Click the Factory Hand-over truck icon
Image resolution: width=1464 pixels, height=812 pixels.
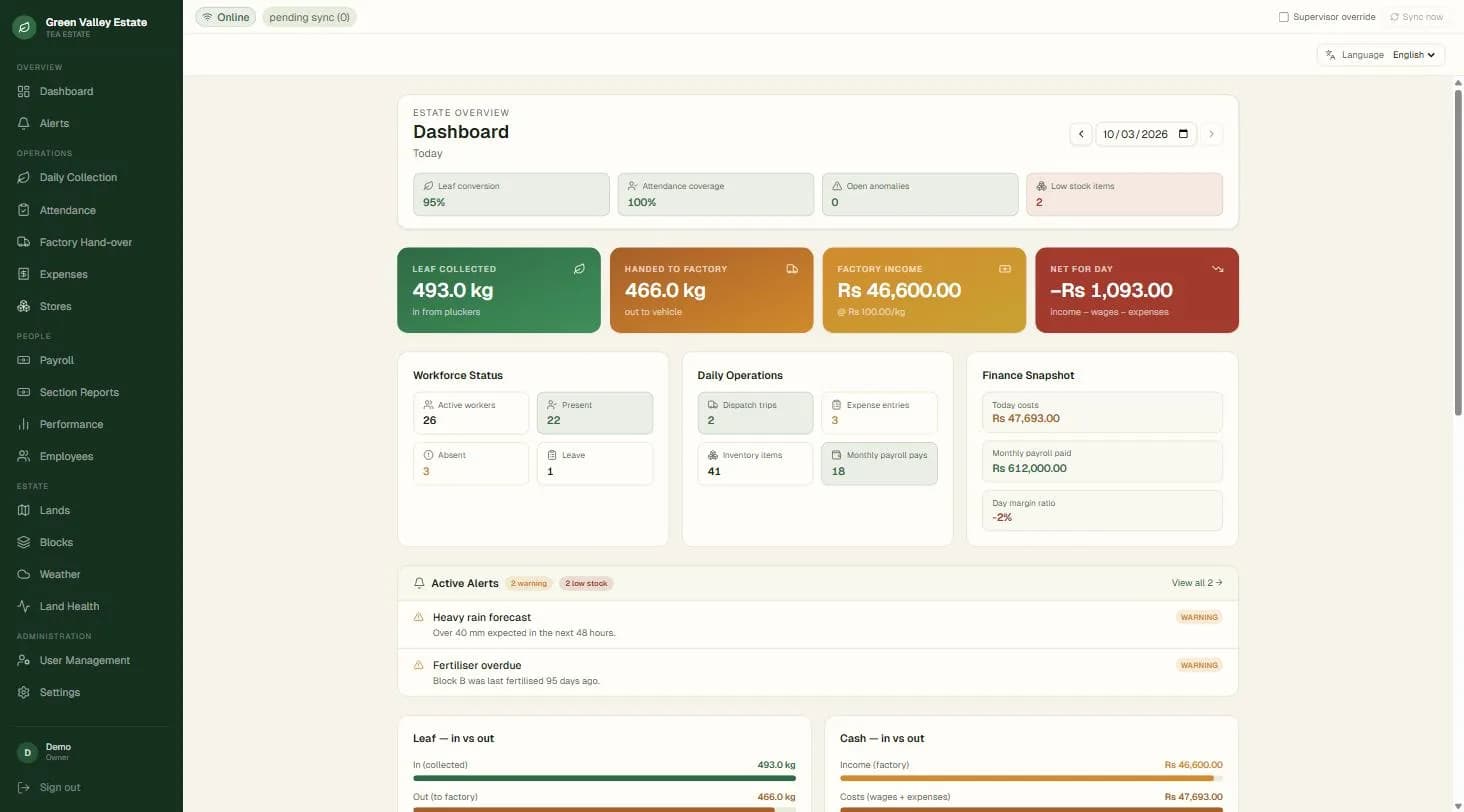pos(24,242)
